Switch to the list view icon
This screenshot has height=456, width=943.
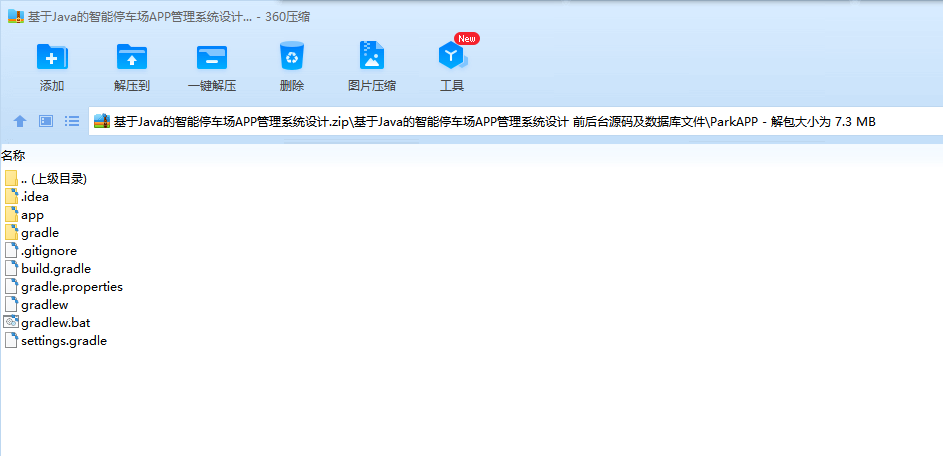72,122
